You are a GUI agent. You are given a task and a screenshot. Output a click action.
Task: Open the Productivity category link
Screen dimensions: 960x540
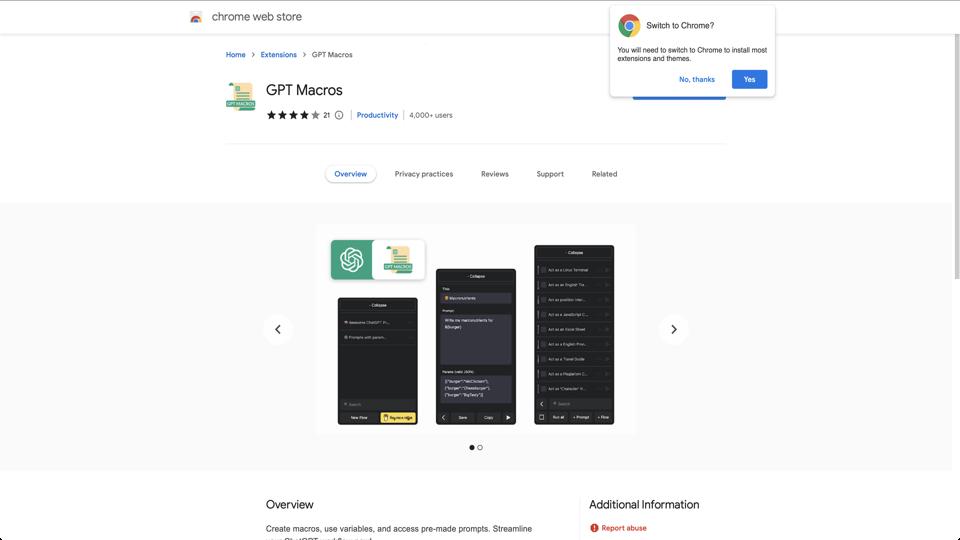click(377, 115)
